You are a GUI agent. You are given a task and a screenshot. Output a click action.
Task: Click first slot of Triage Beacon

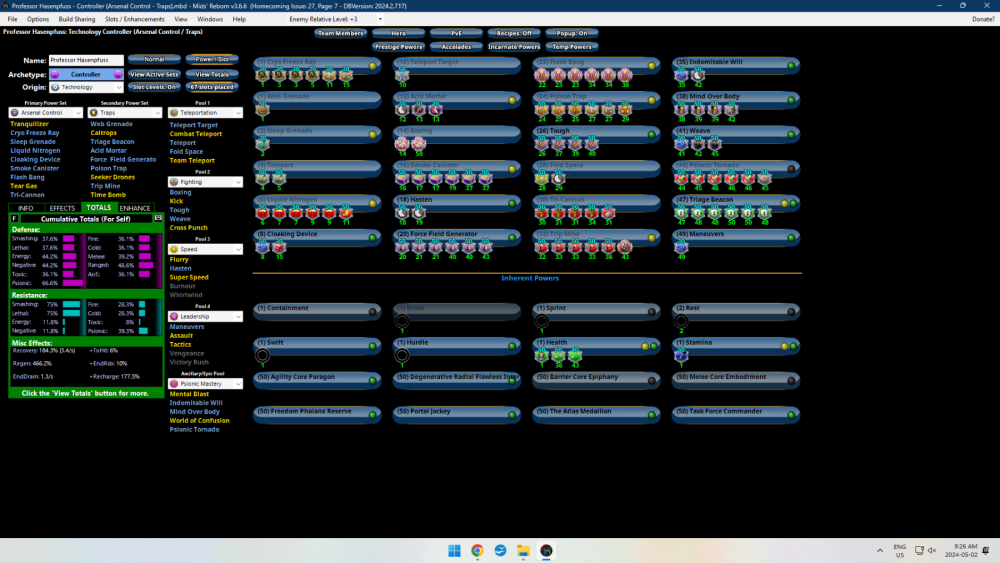(681, 213)
